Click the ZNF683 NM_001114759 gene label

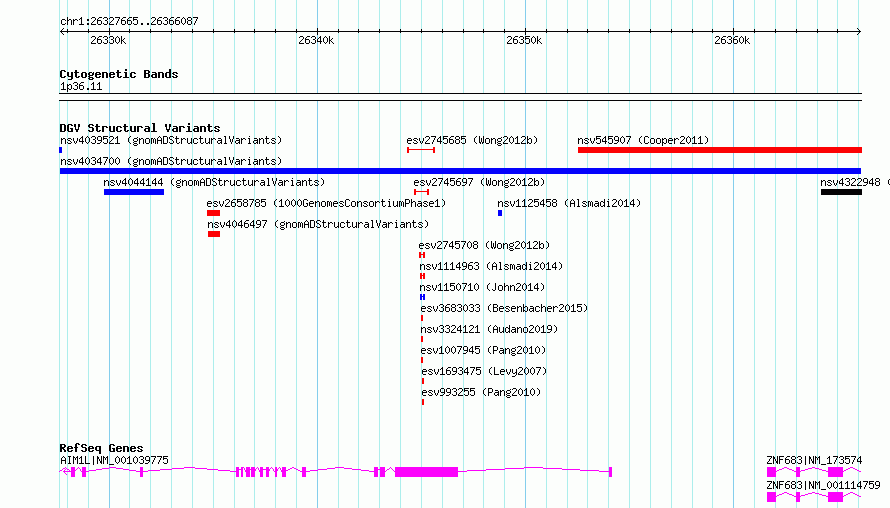(823, 485)
